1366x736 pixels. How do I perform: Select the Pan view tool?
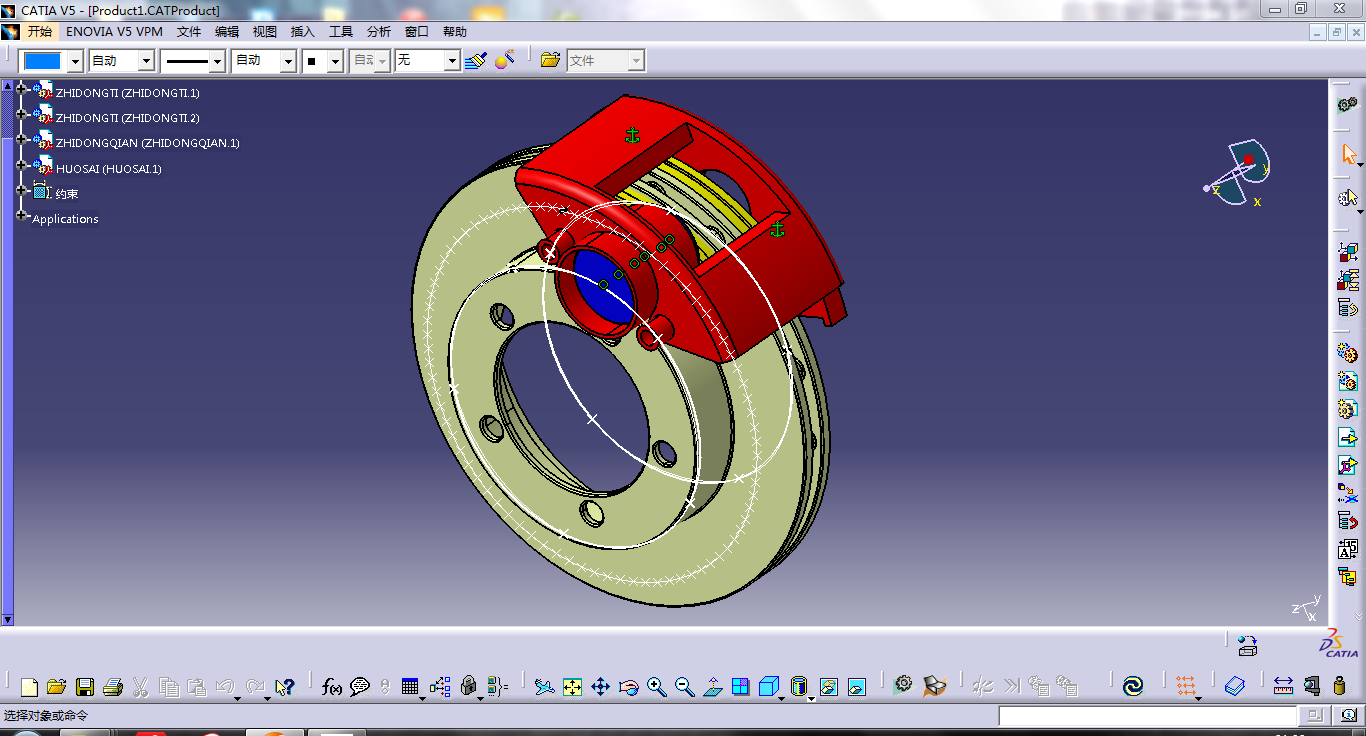600,687
